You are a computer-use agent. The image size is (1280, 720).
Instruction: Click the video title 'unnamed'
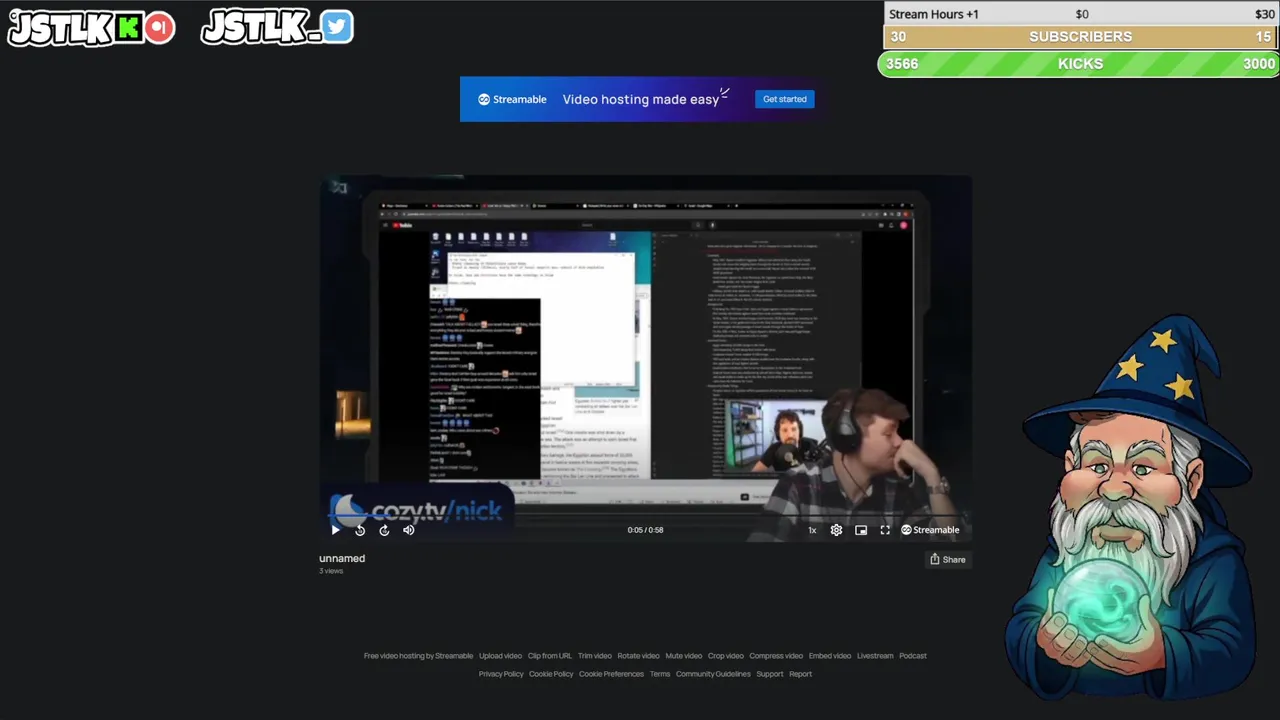click(x=342, y=558)
